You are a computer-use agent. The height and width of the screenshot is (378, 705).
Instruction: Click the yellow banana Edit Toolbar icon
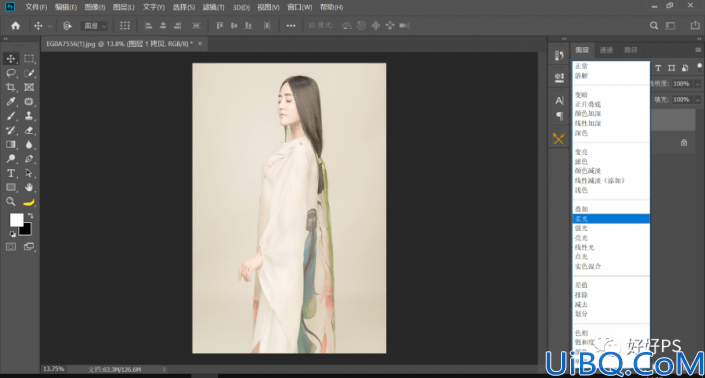(x=29, y=202)
